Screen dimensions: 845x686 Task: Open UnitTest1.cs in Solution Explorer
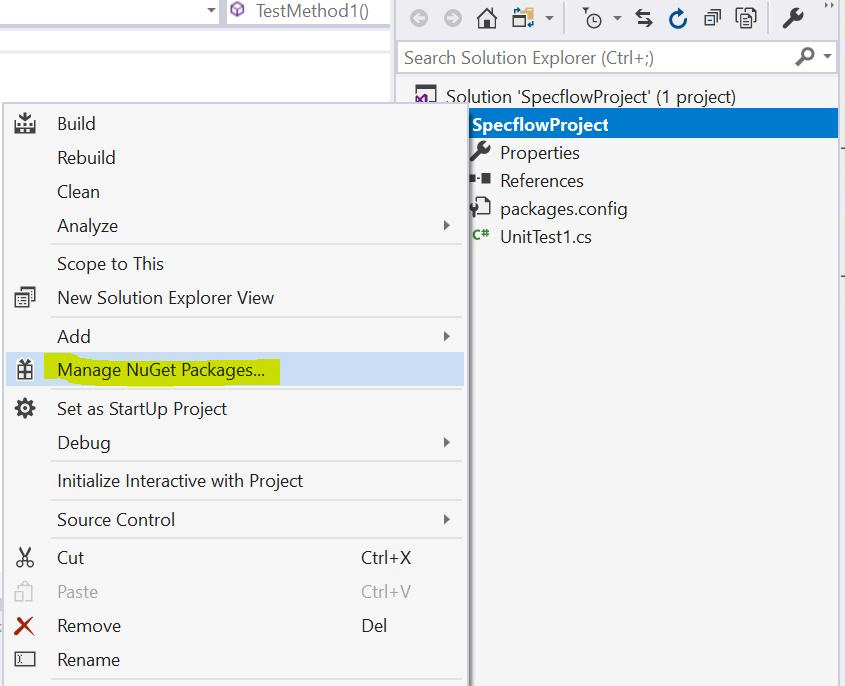pyautogui.click(x=545, y=237)
